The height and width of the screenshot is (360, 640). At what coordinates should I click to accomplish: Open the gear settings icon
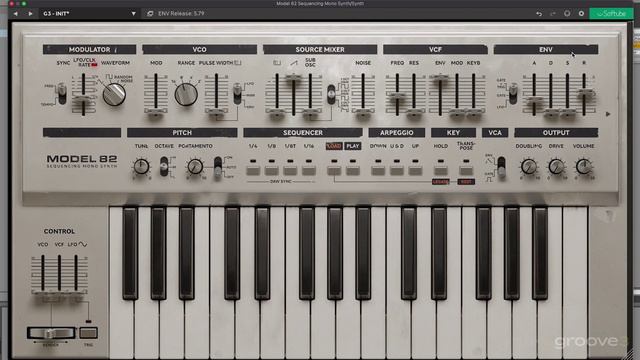click(581, 13)
